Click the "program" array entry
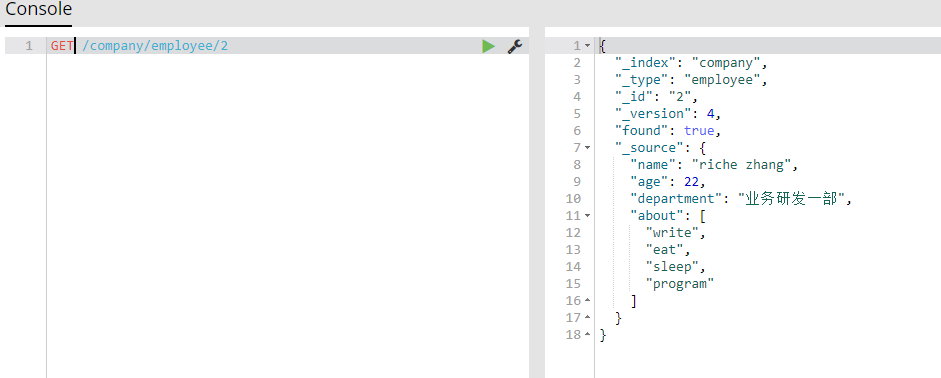The width and height of the screenshot is (941, 378). pyautogui.click(x=679, y=284)
